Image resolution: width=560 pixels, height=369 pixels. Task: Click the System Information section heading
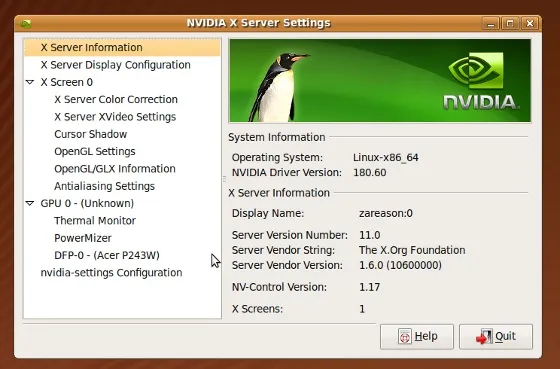[x=277, y=137]
